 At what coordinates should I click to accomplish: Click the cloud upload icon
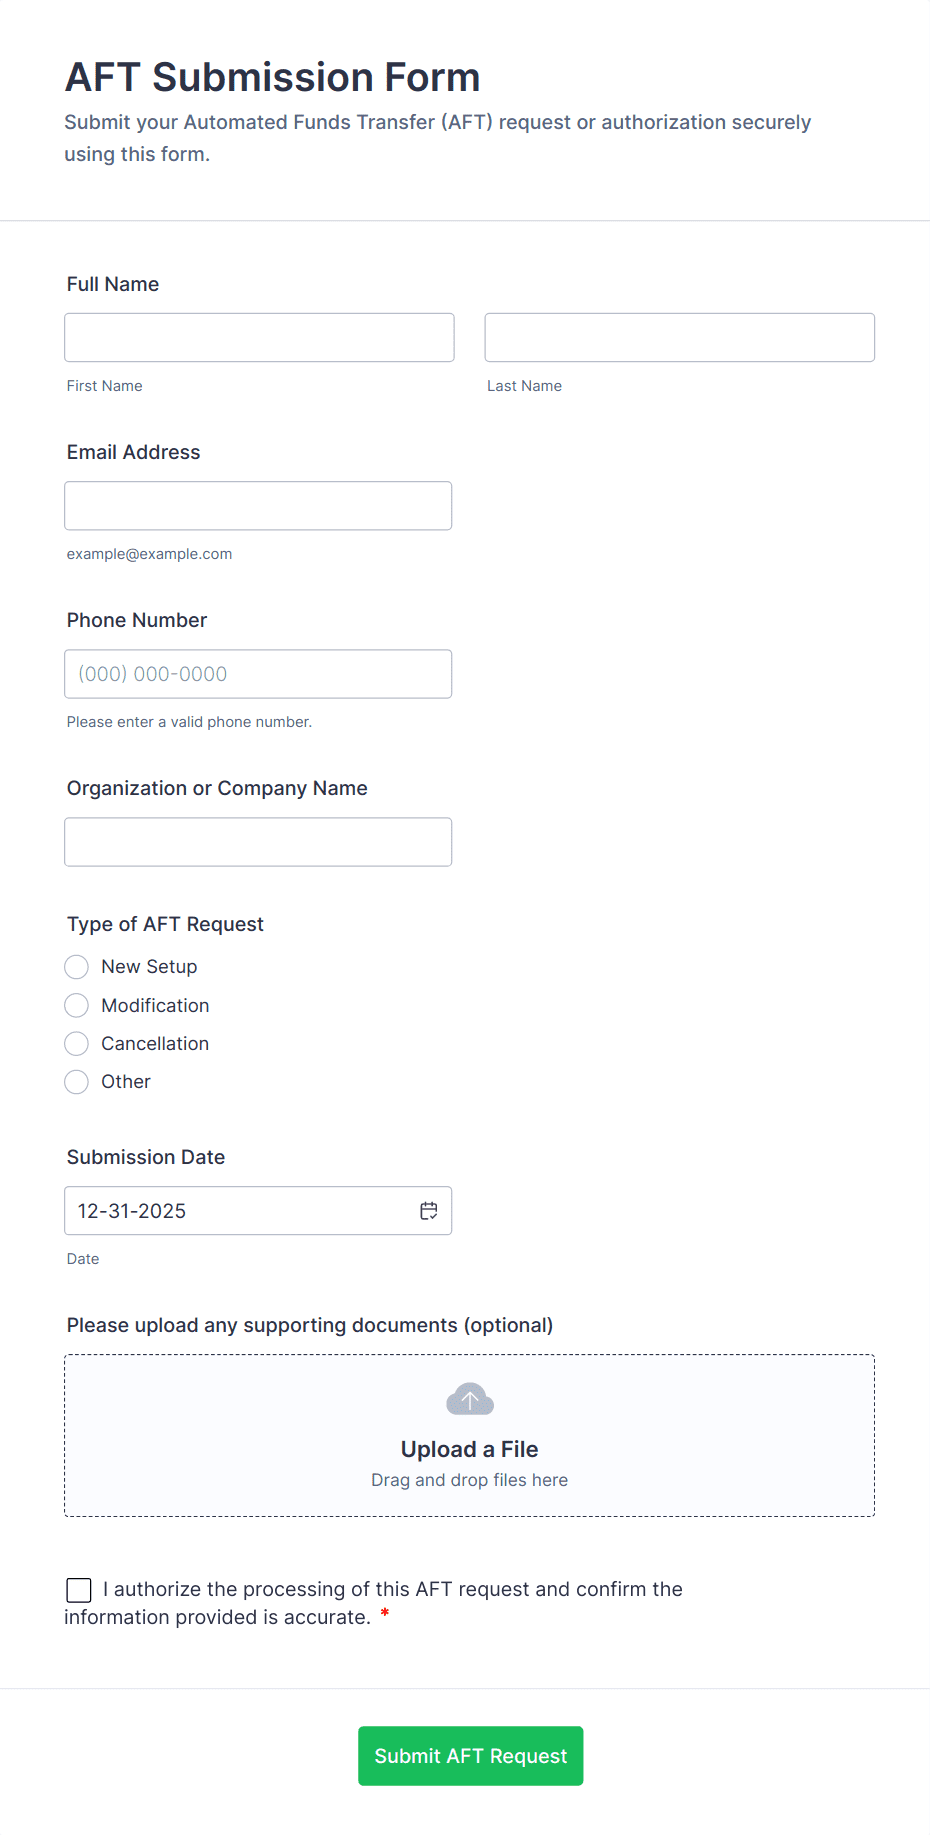pyautogui.click(x=470, y=1400)
